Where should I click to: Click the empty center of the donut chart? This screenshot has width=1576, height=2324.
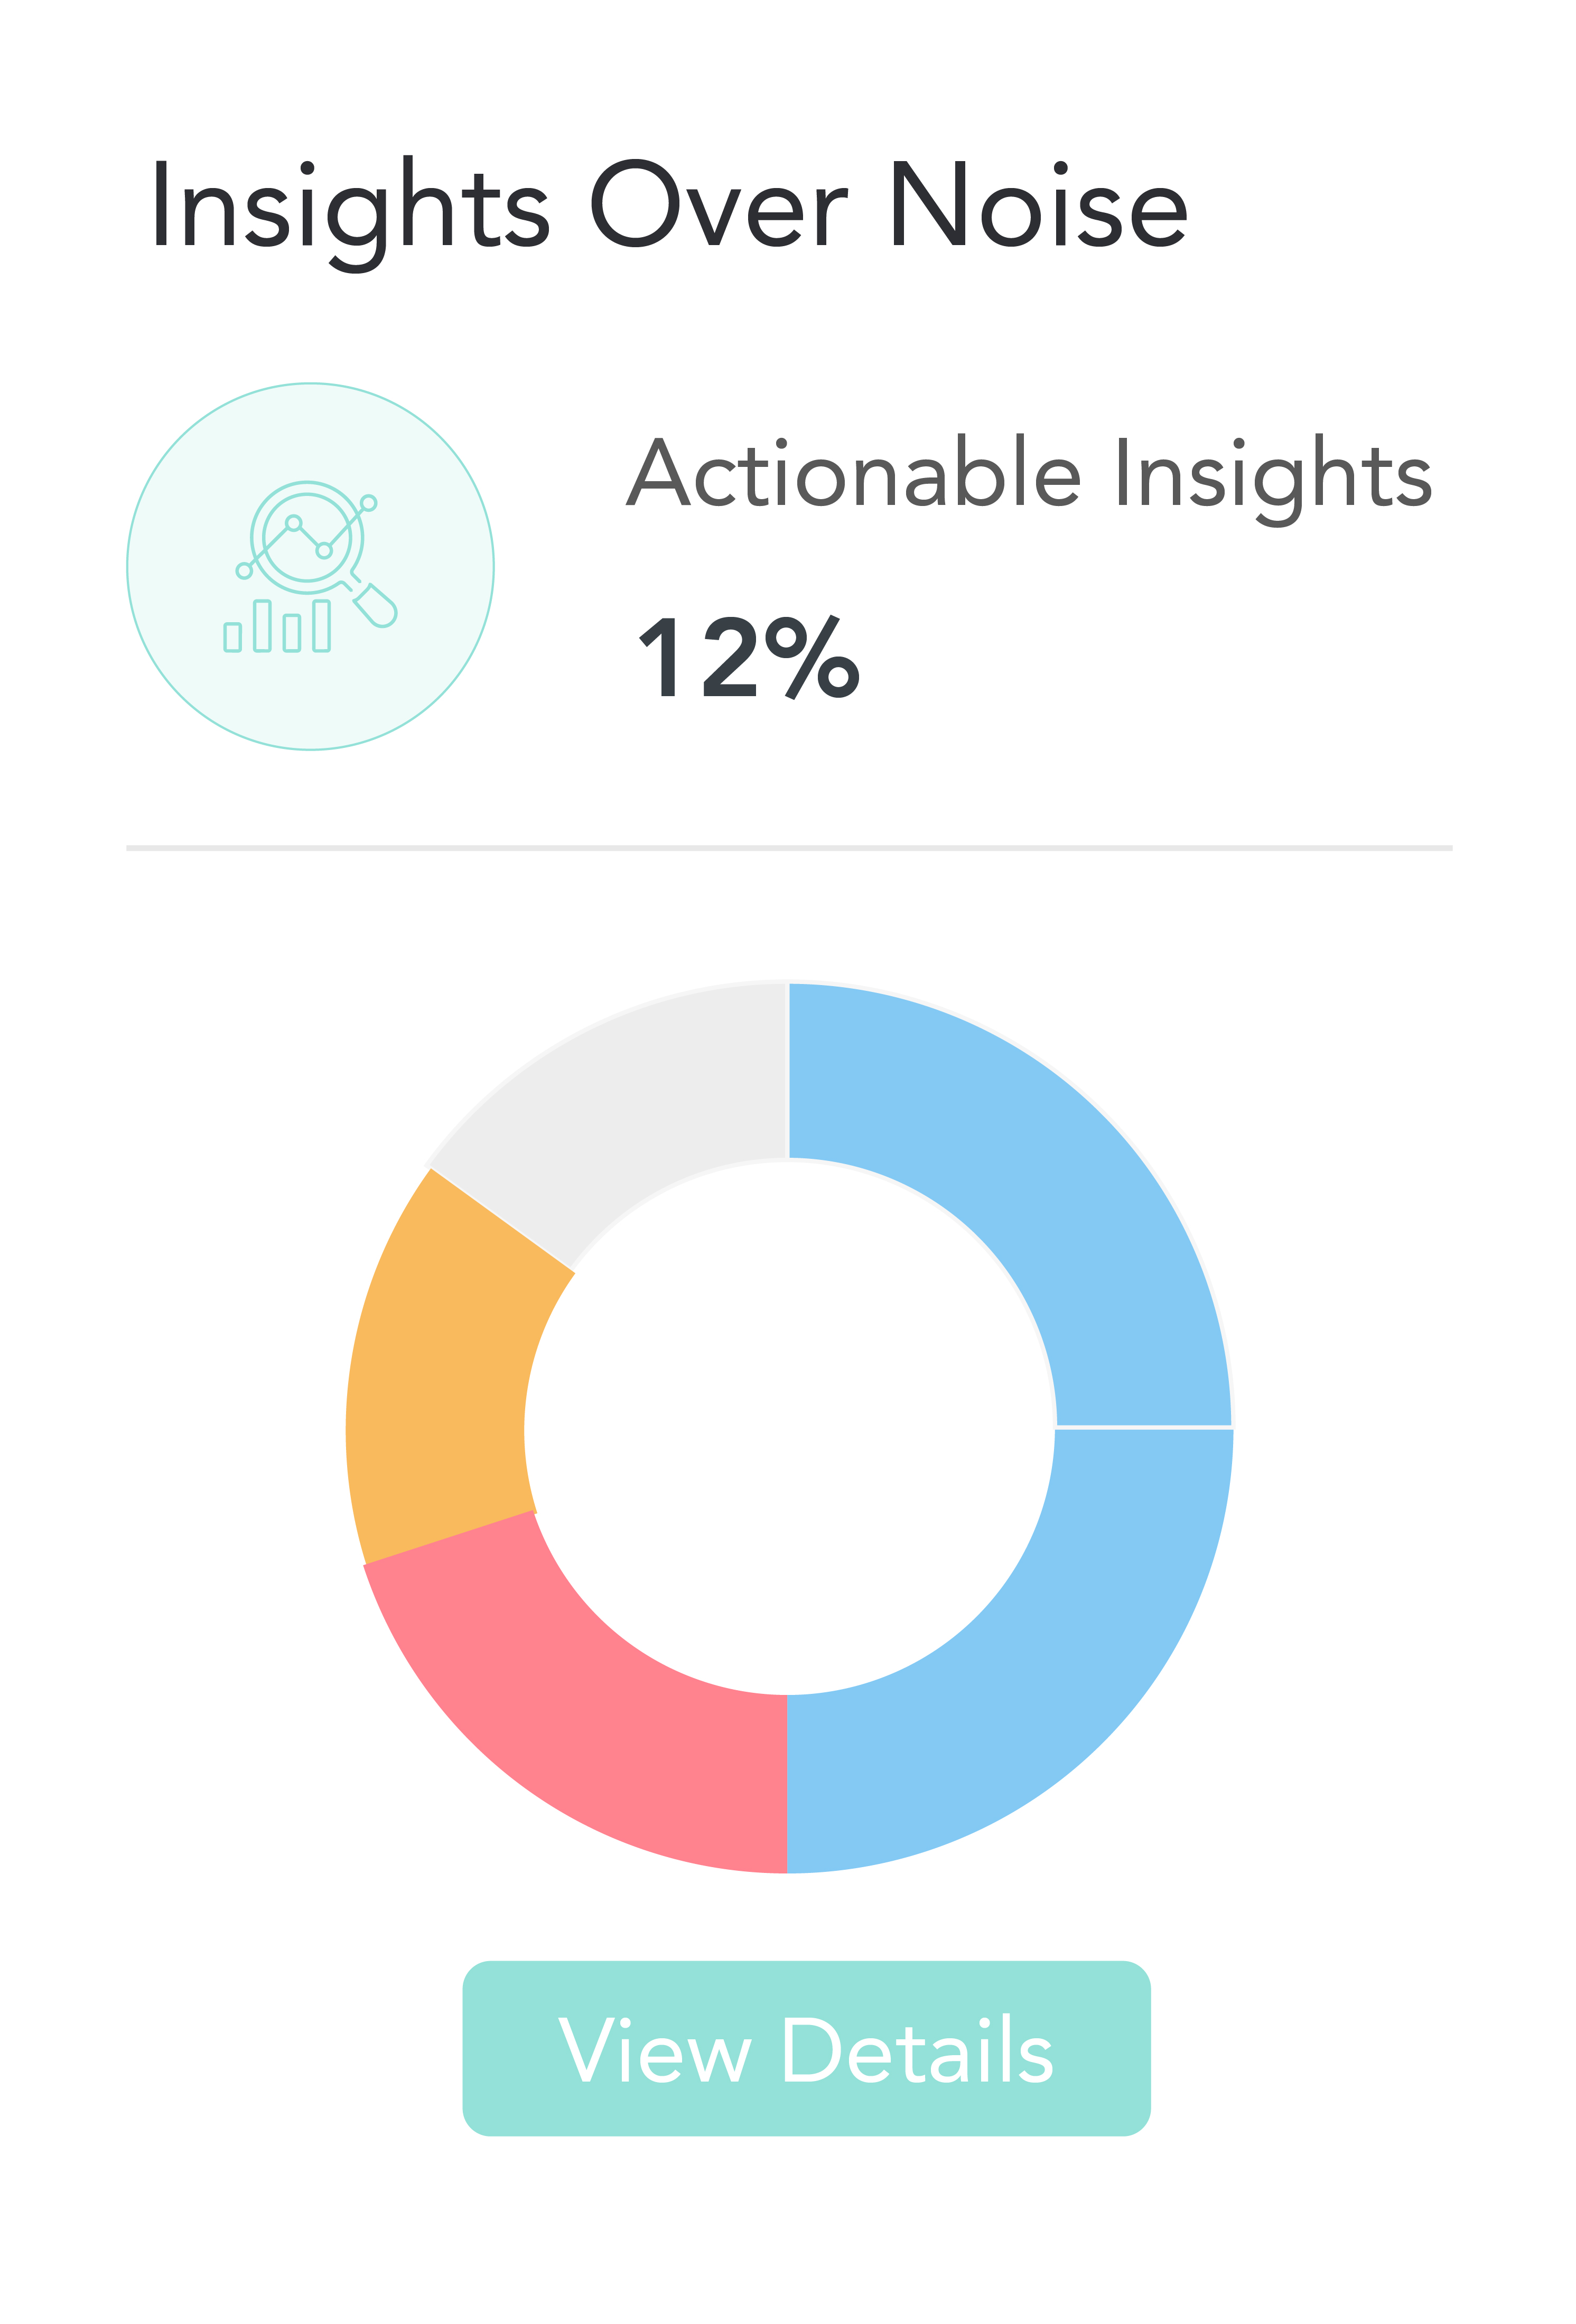coord(789,1428)
